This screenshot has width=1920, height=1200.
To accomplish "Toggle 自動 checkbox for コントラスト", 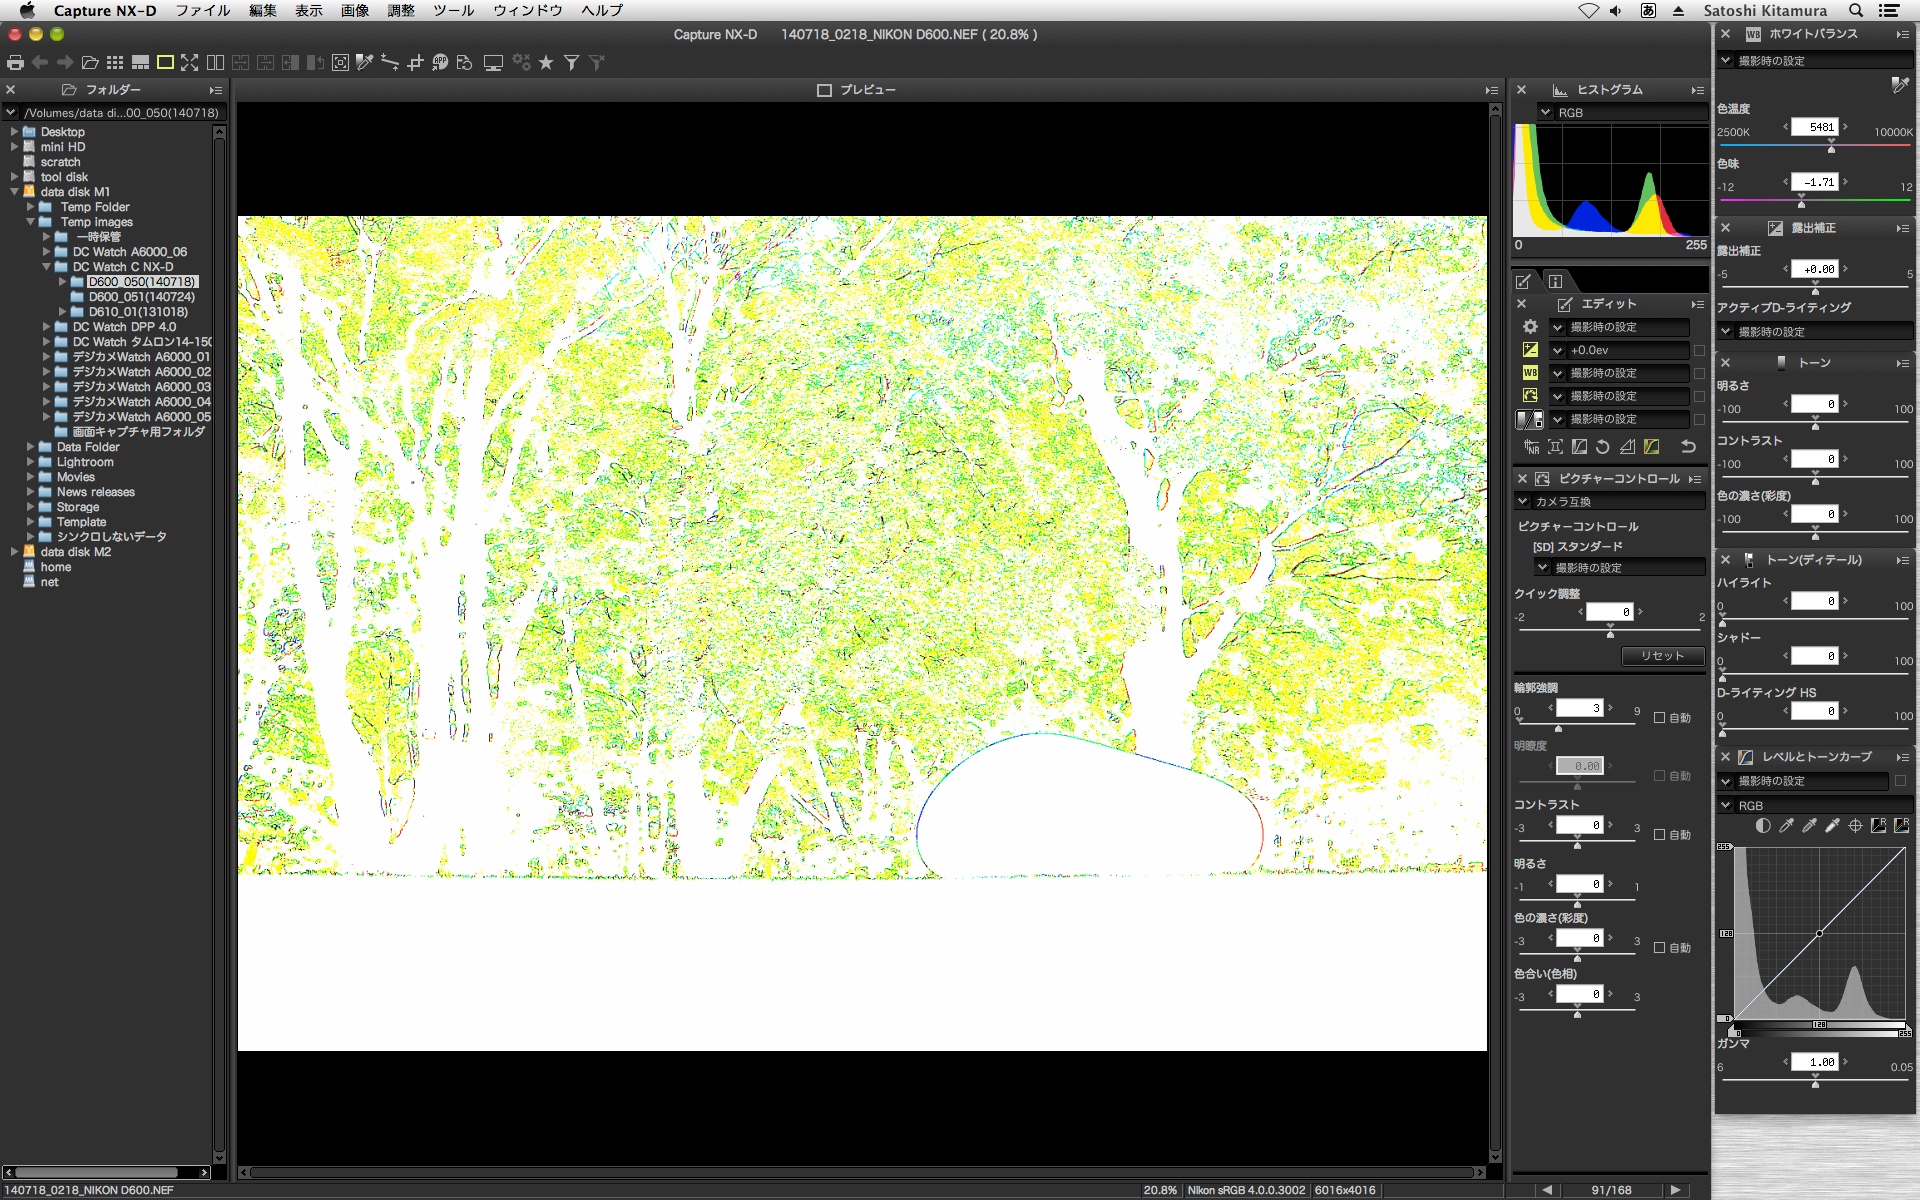I will pos(1660,835).
